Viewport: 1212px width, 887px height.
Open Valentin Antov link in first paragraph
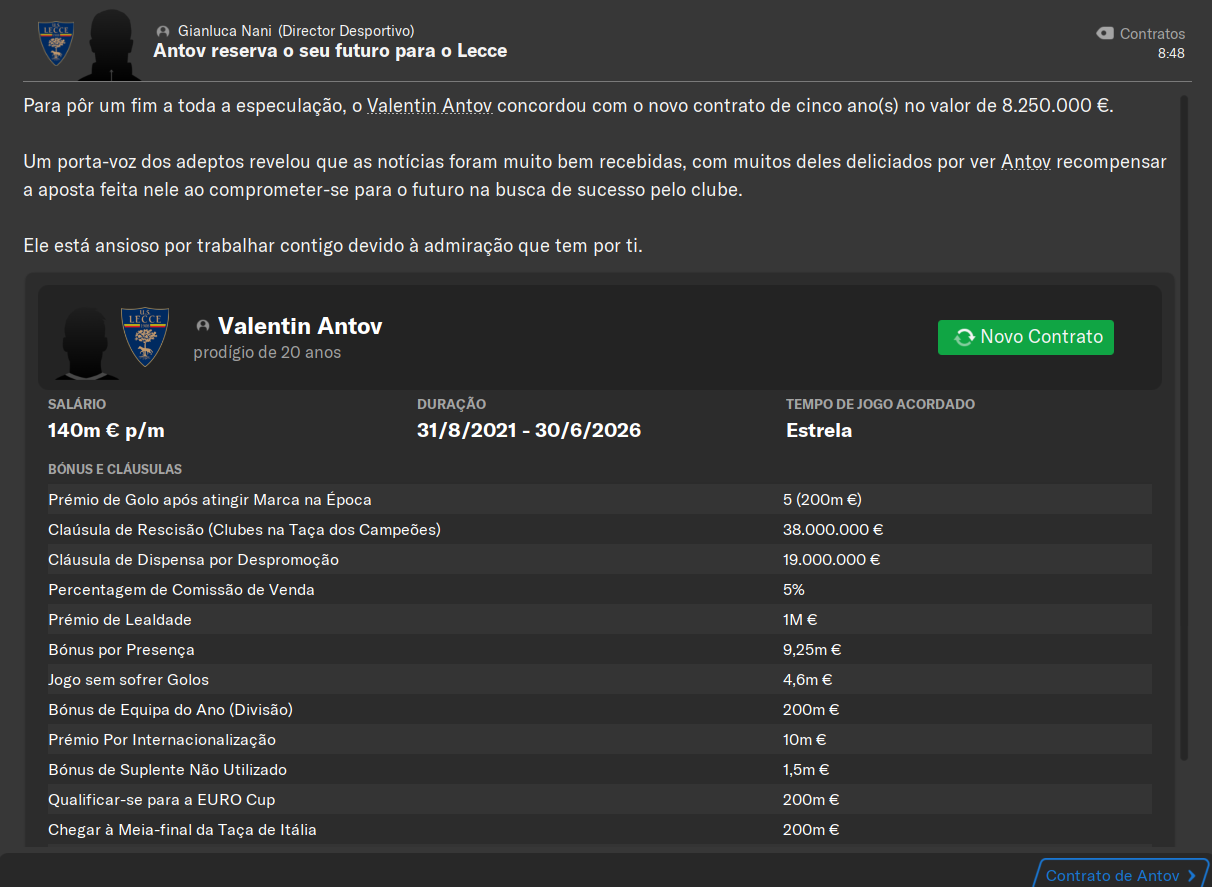click(430, 106)
